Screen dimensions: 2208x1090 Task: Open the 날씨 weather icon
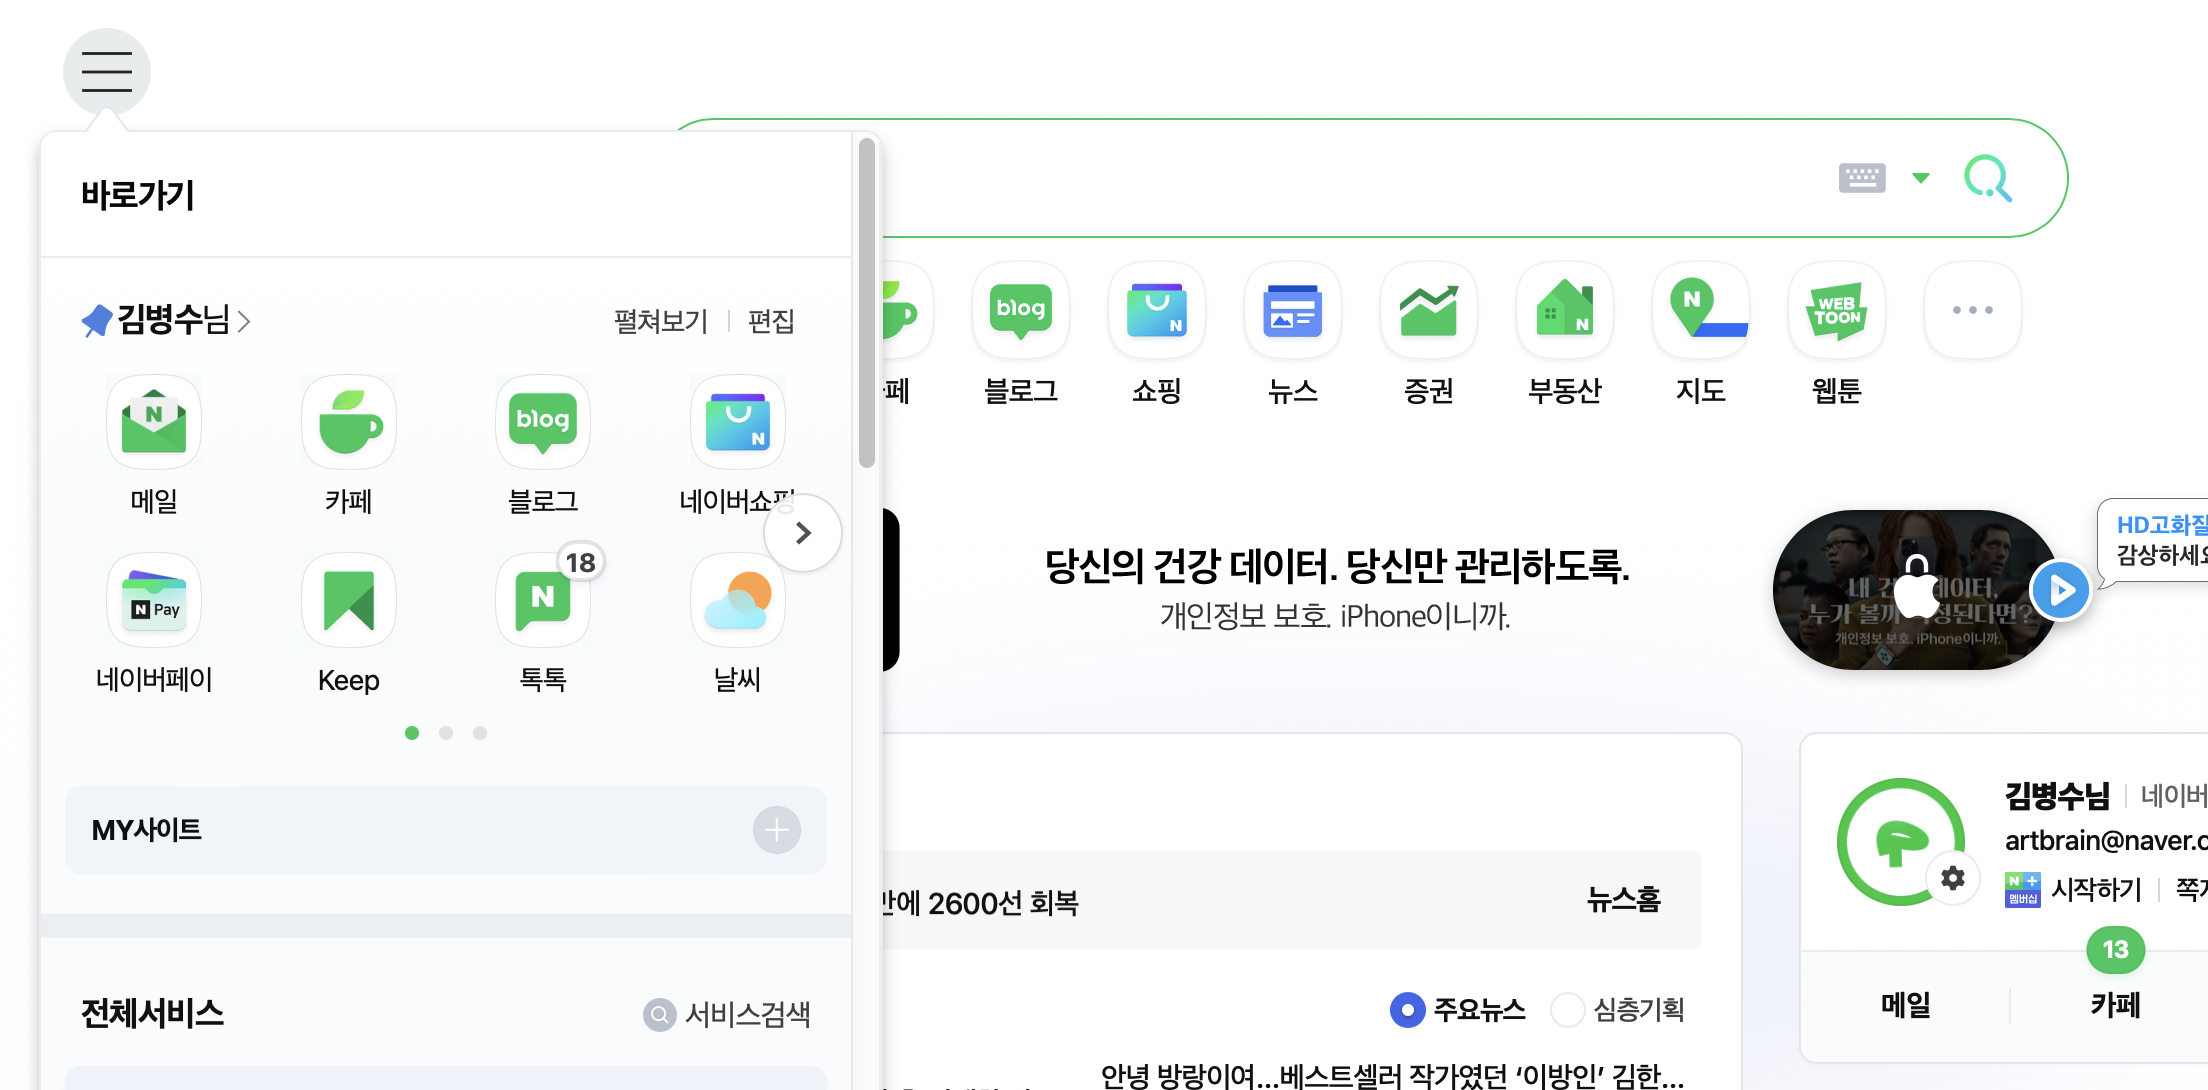[737, 601]
